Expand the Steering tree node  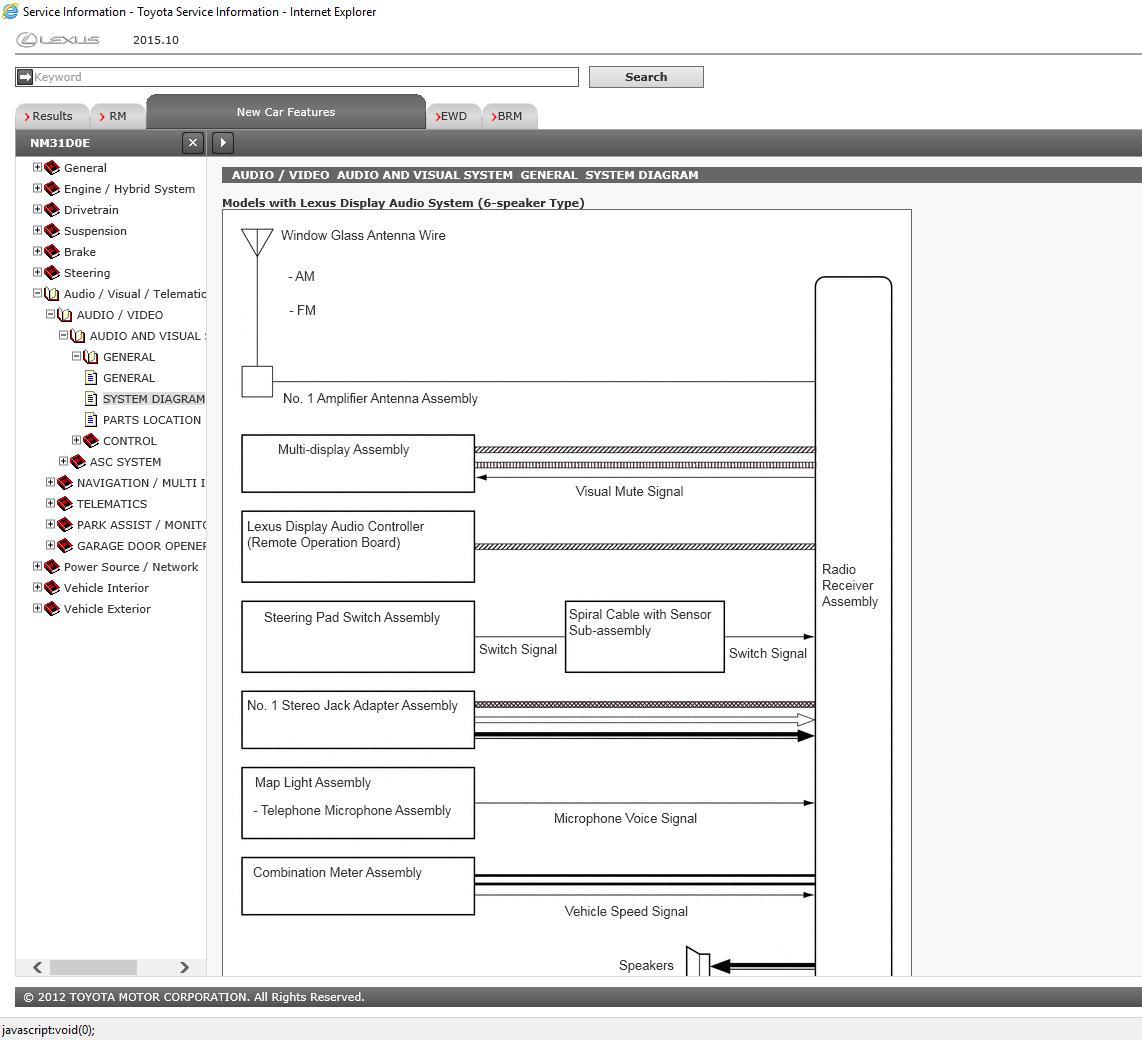37,272
